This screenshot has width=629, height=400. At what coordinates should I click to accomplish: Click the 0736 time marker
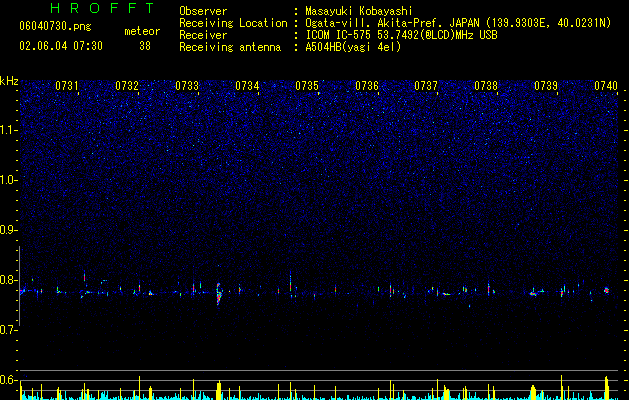coord(367,86)
